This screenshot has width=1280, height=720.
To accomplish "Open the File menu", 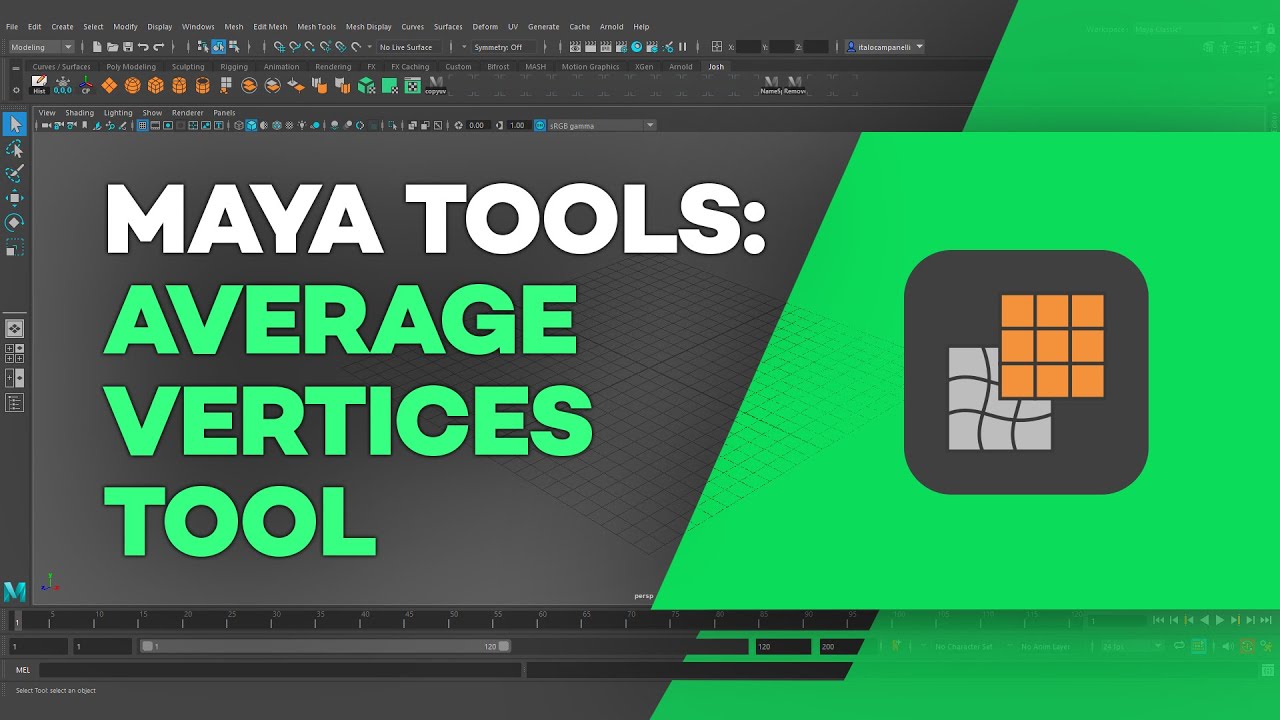I will click(x=12, y=27).
